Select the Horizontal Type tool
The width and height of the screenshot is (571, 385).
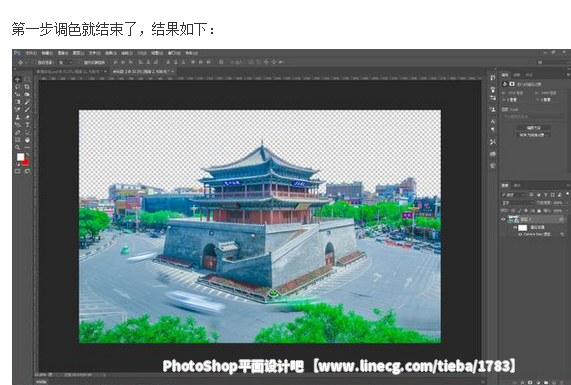(27, 125)
